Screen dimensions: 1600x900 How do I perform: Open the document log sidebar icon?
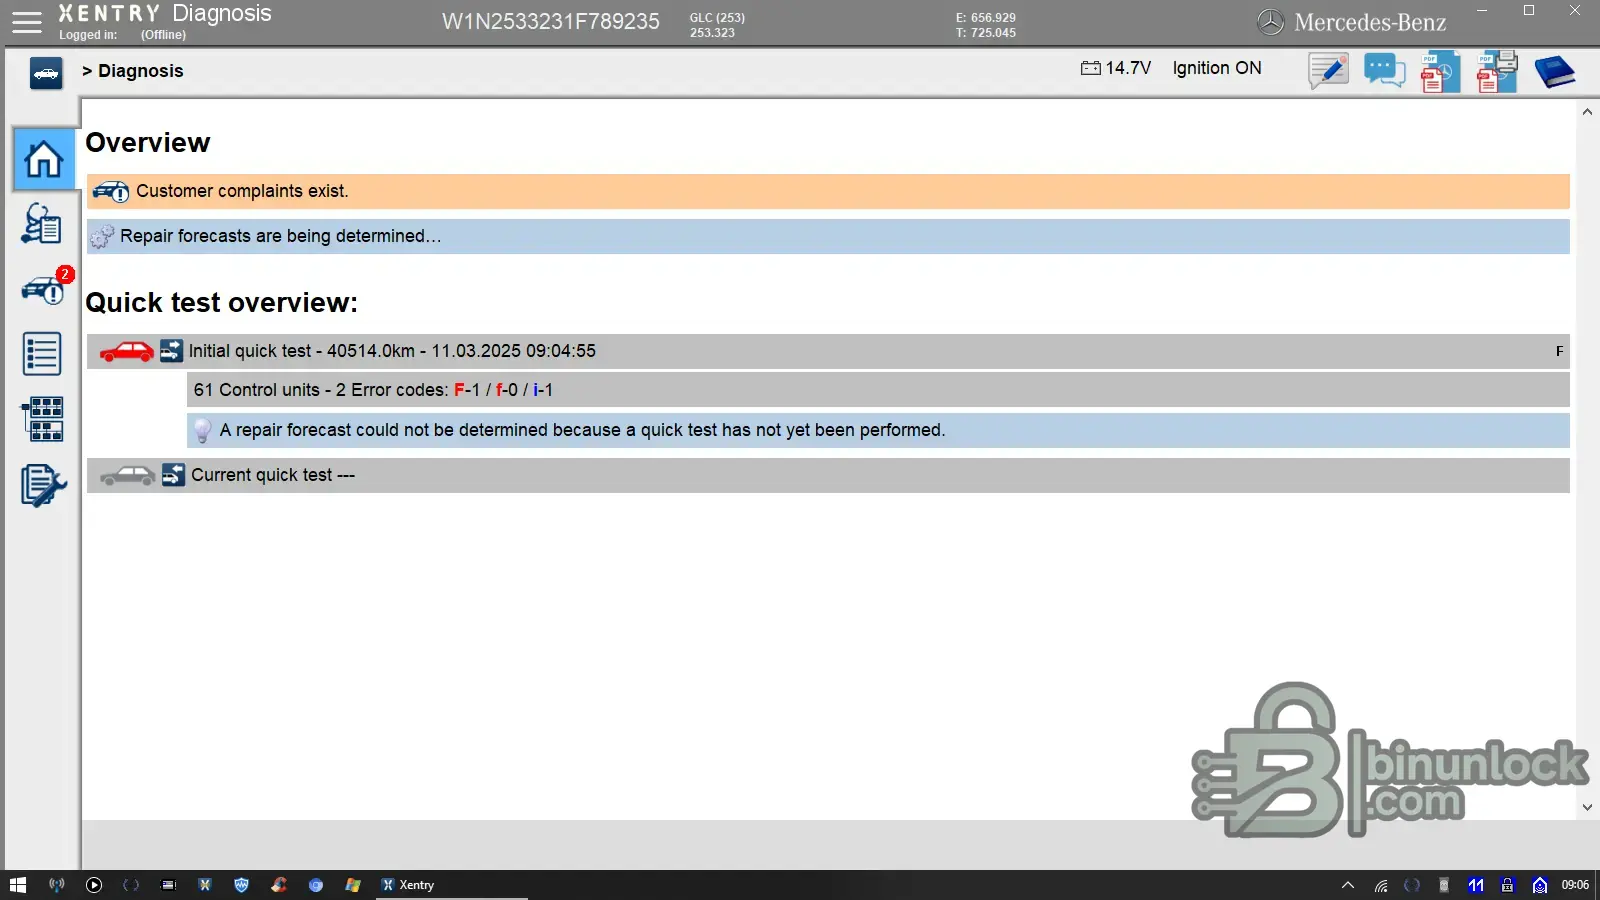click(43, 486)
